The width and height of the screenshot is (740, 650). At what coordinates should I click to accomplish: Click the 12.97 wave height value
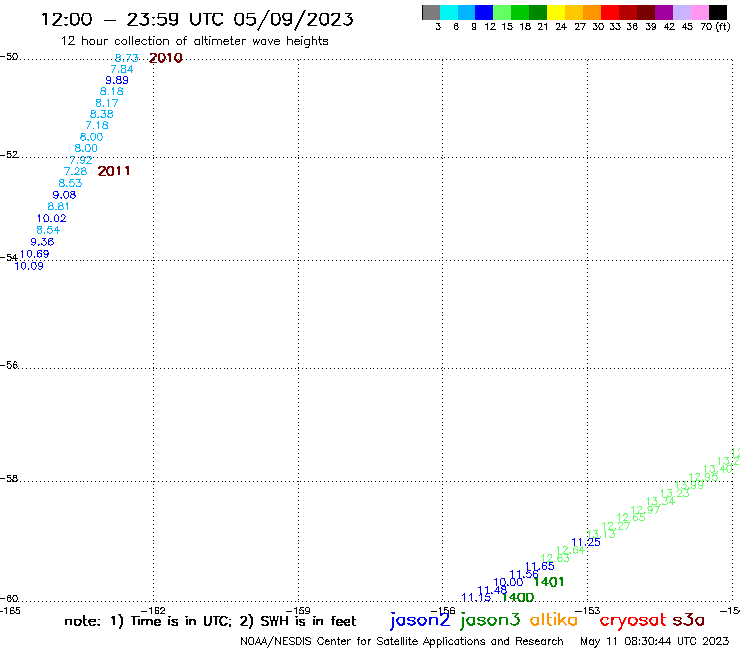pos(646,510)
